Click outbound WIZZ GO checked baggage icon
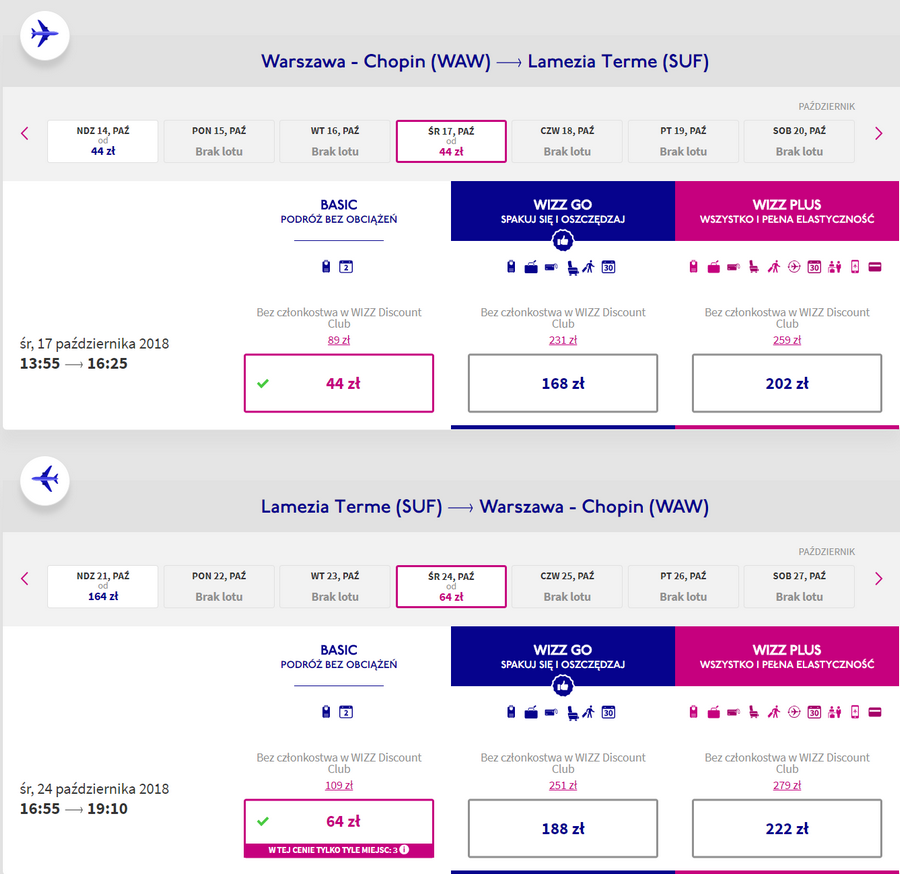The width and height of the screenshot is (900, 874). (x=531, y=267)
